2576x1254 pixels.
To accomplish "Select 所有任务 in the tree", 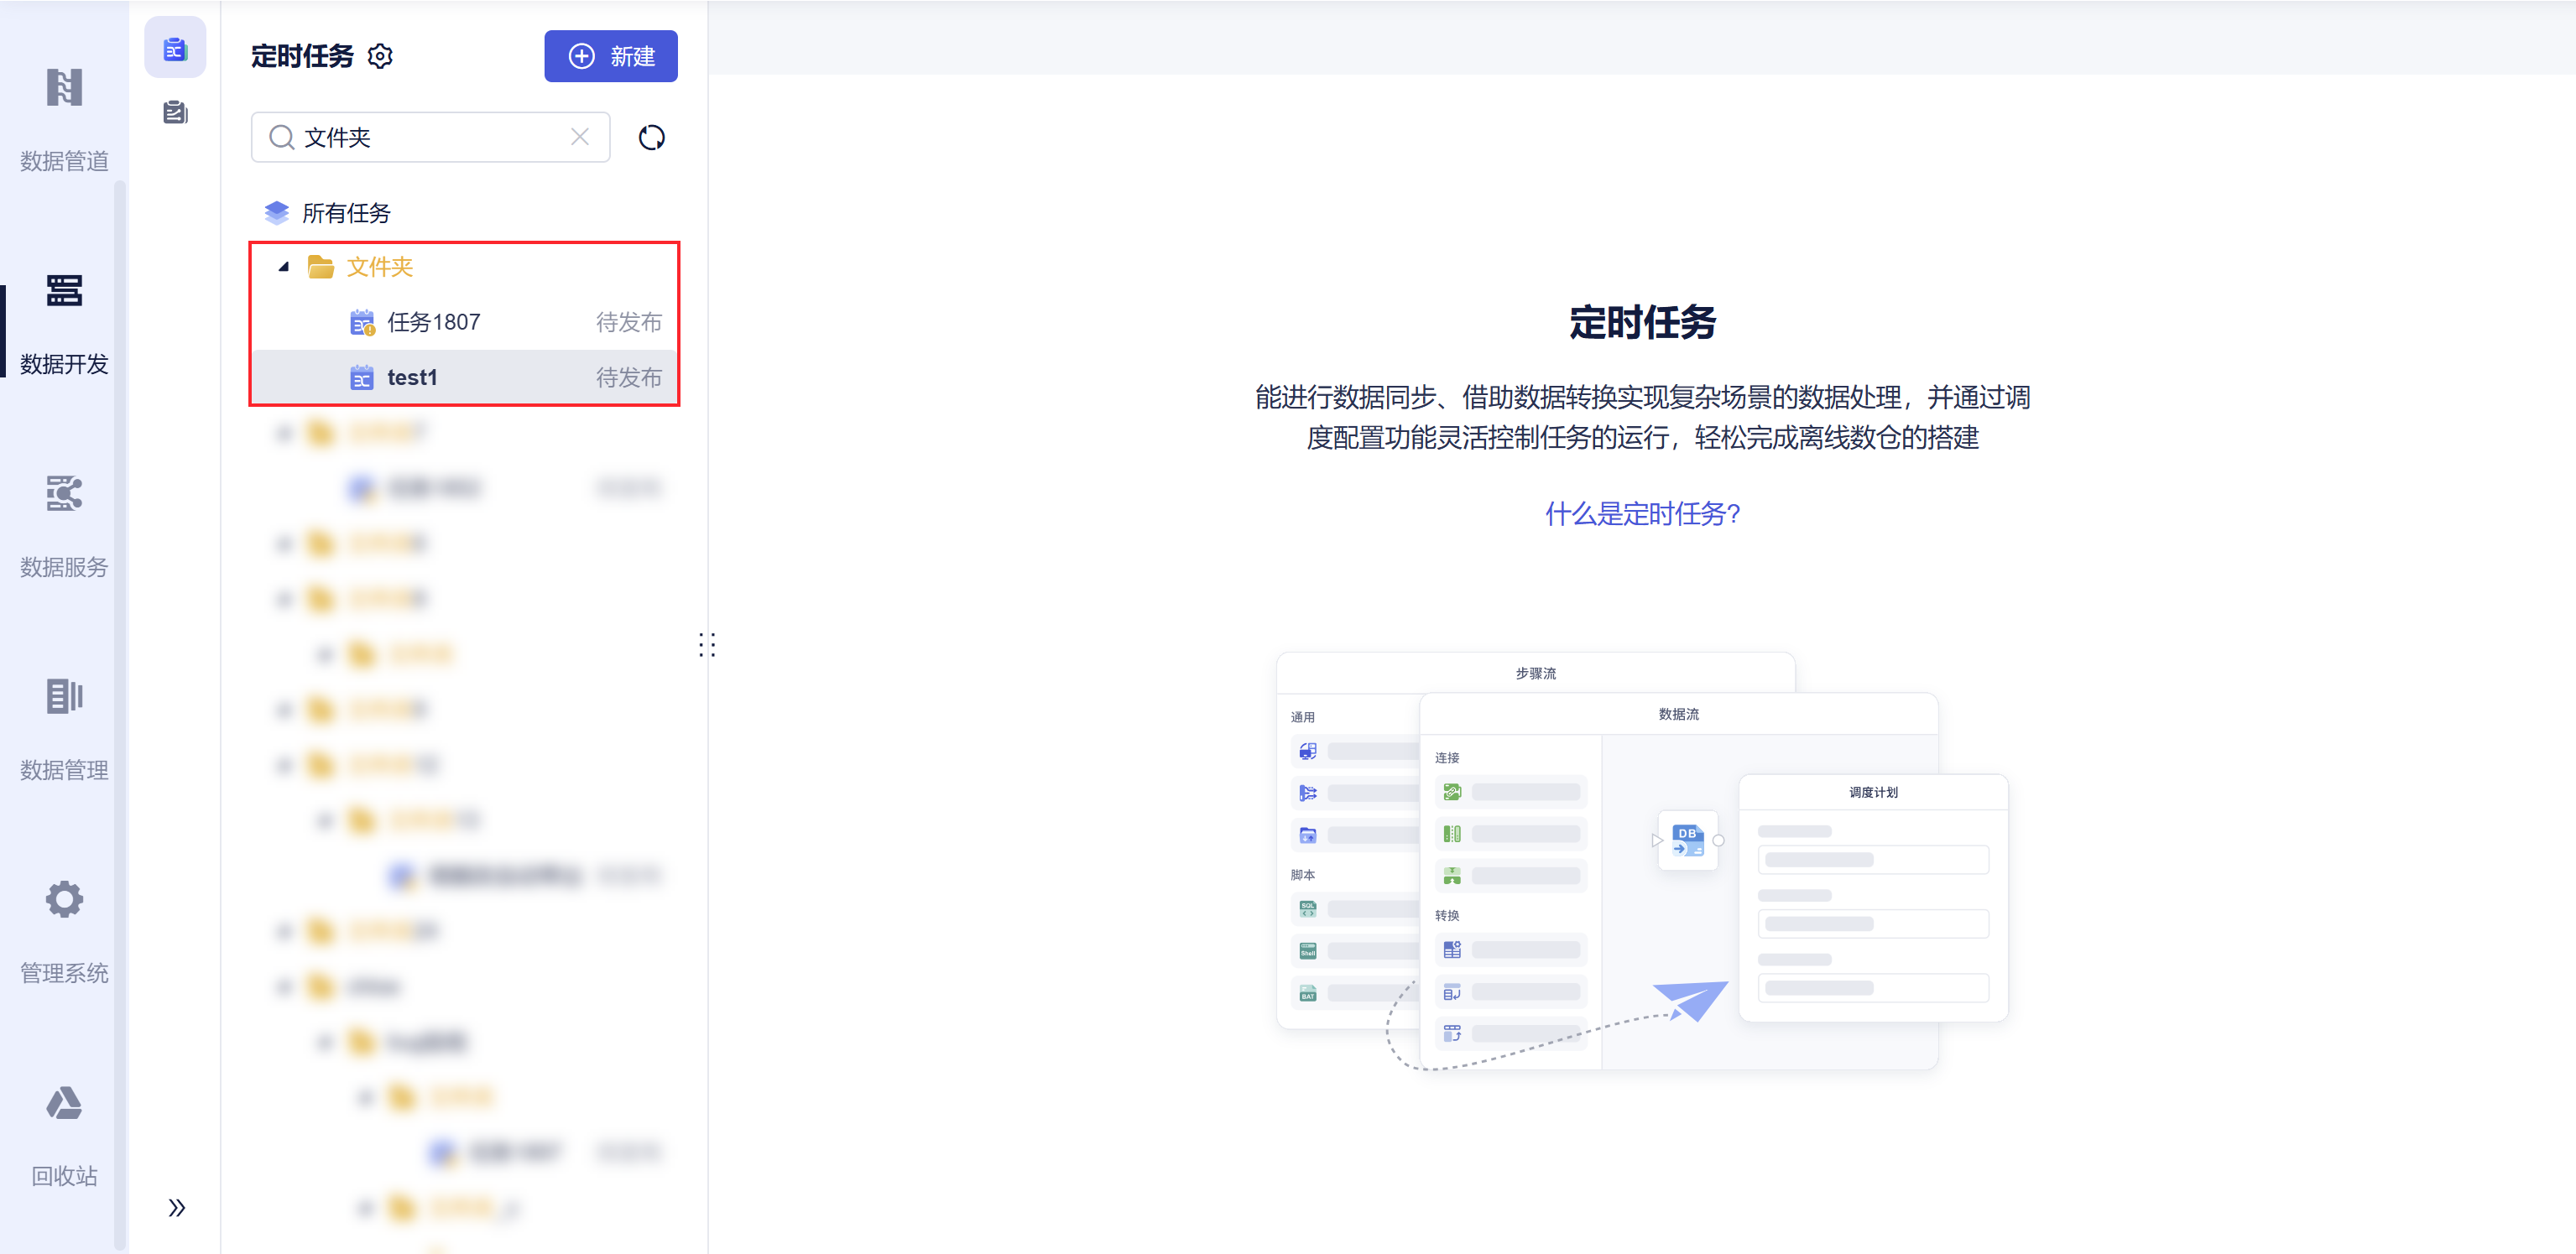I will pyautogui.click(x=346, y=213).
